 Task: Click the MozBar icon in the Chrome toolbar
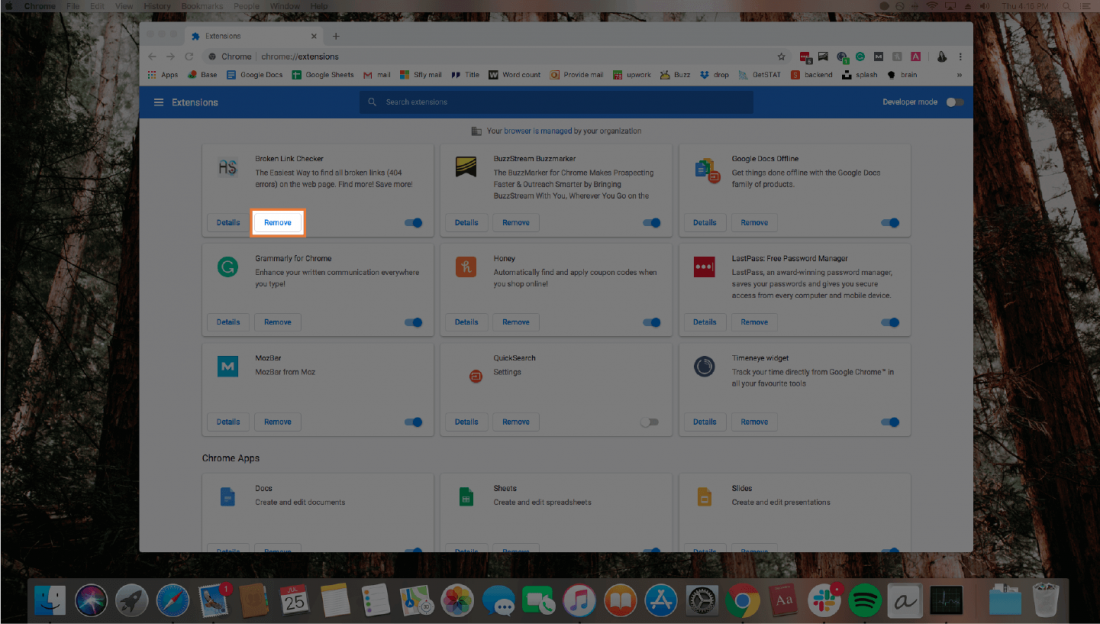point(878,56)
